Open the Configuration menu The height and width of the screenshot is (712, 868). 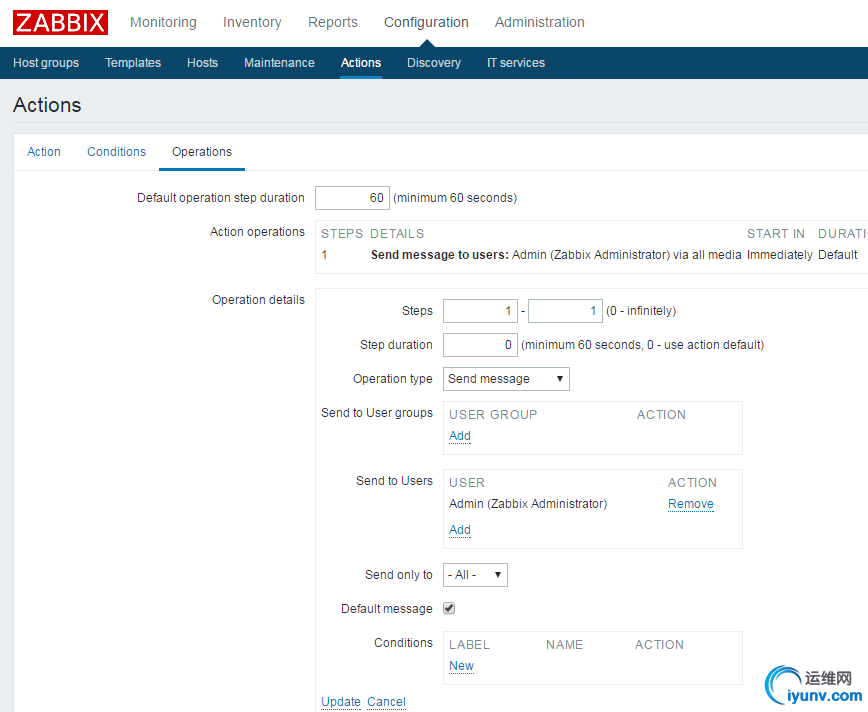tap(426, 22)
